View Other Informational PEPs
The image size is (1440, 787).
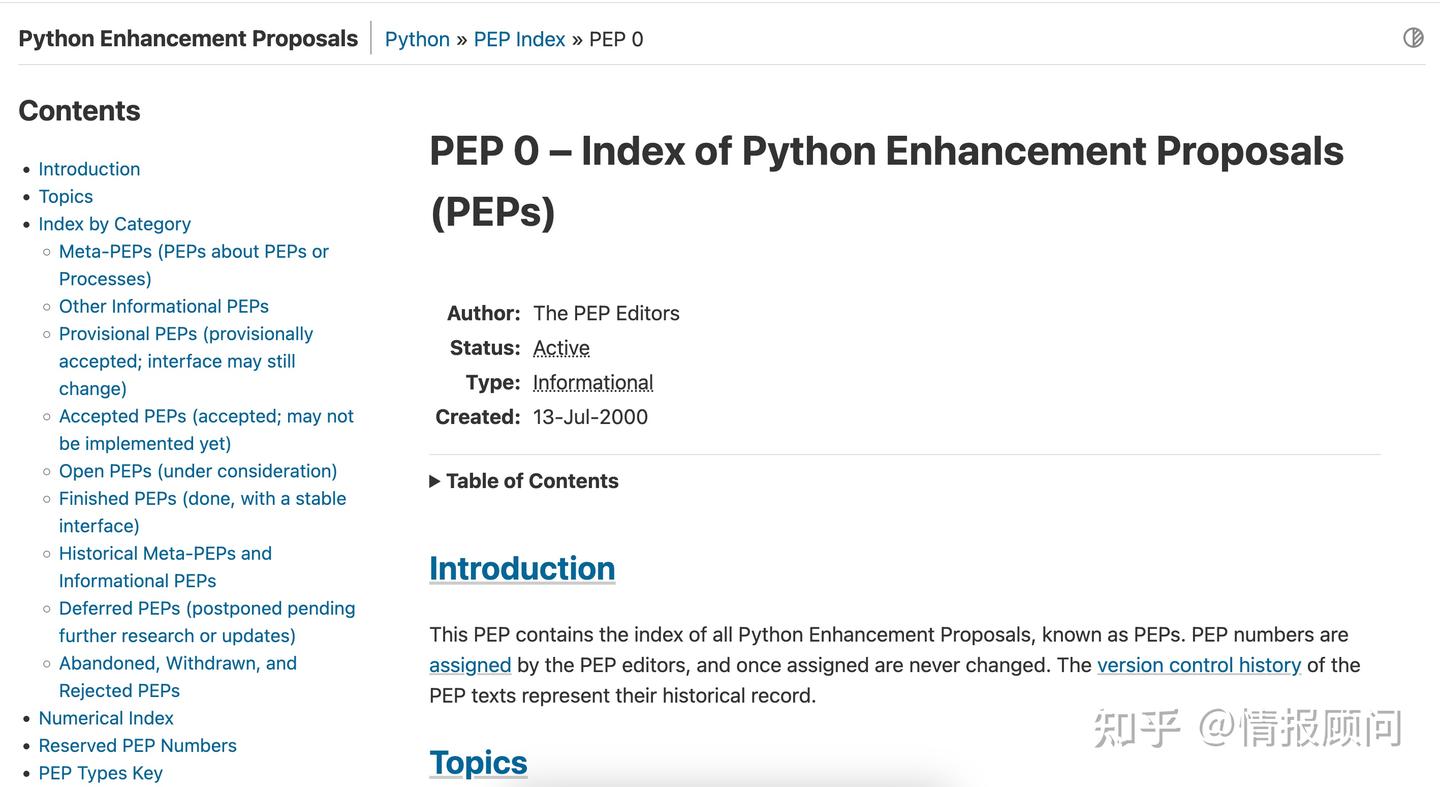click(163, 306)
